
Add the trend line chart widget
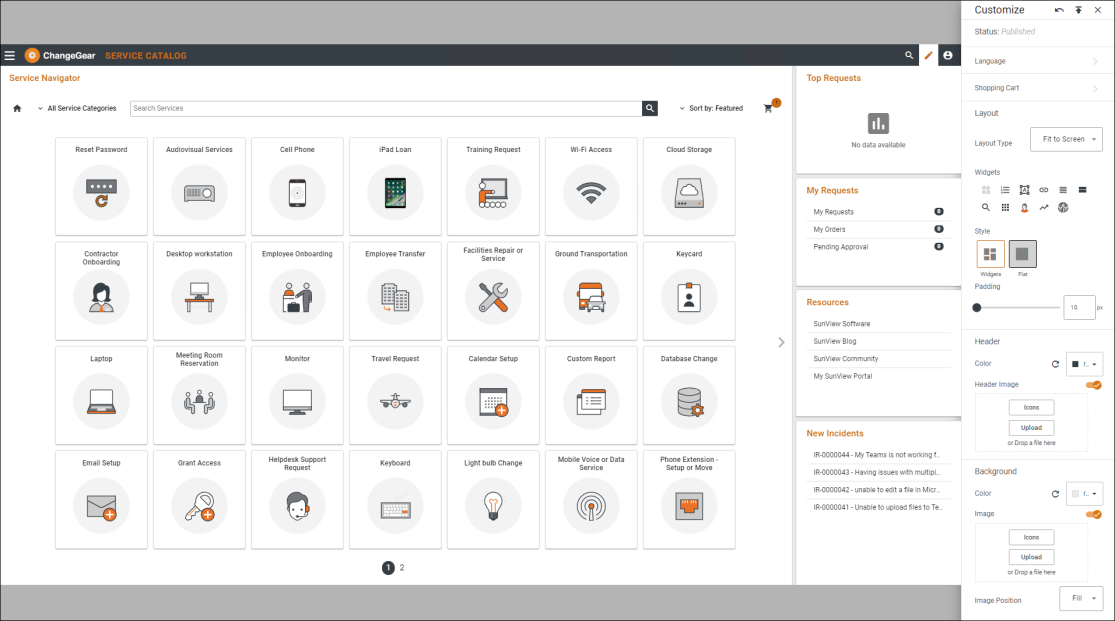[1043, 208]
